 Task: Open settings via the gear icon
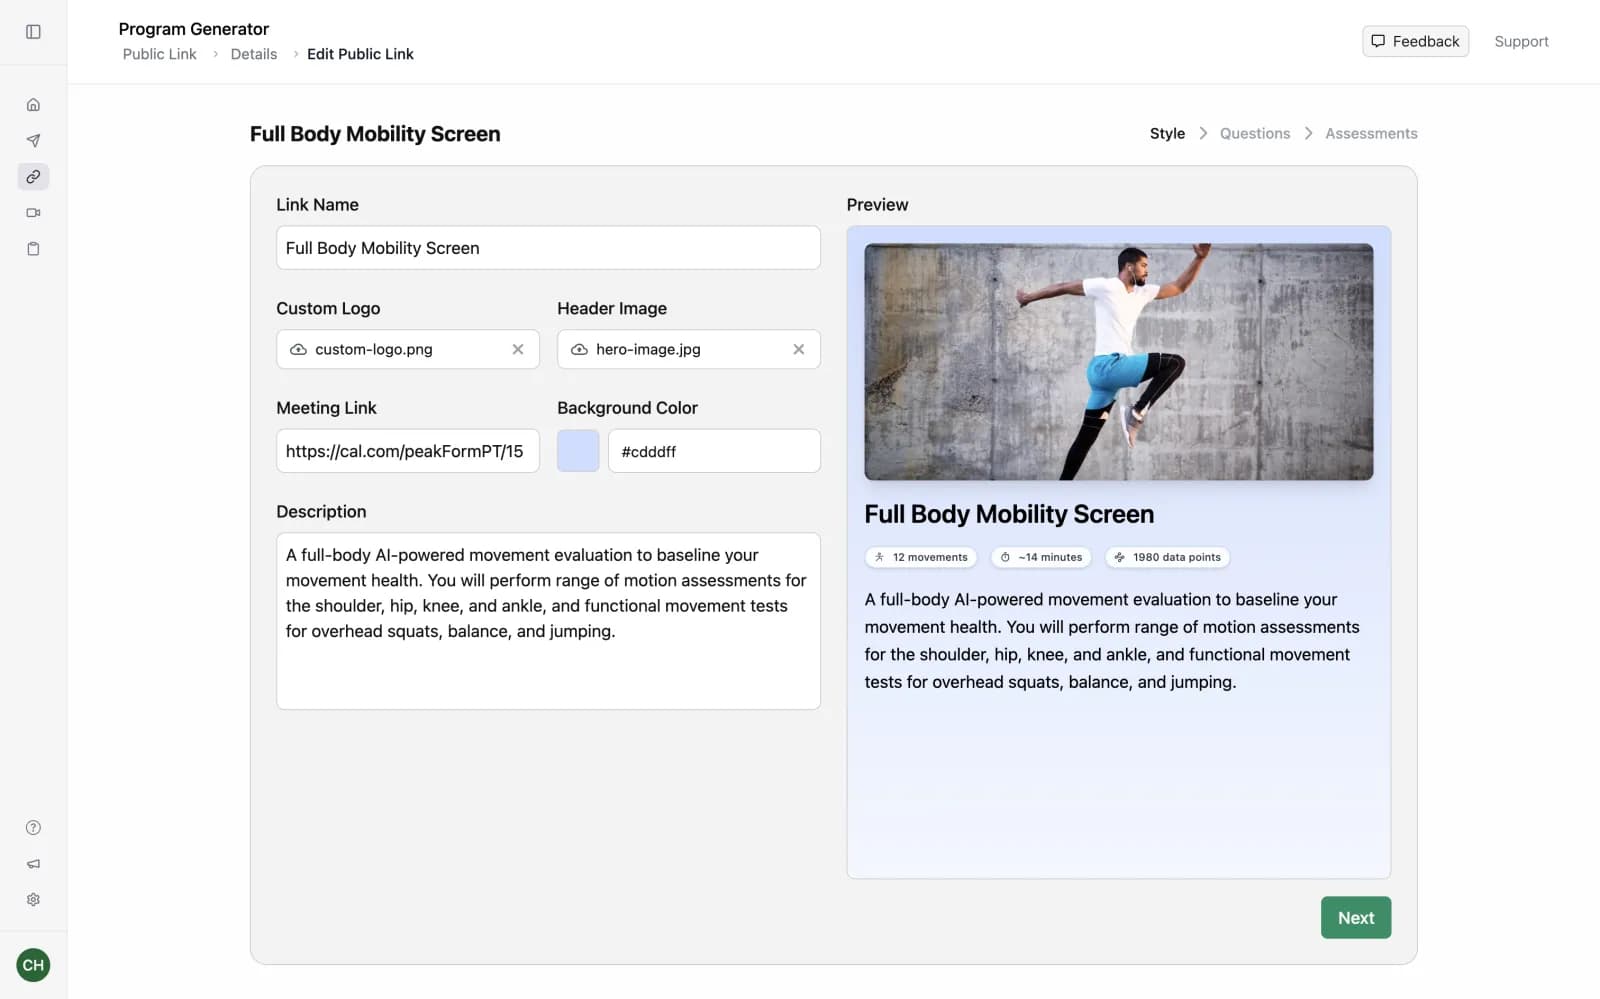click(x=33, y=899)
